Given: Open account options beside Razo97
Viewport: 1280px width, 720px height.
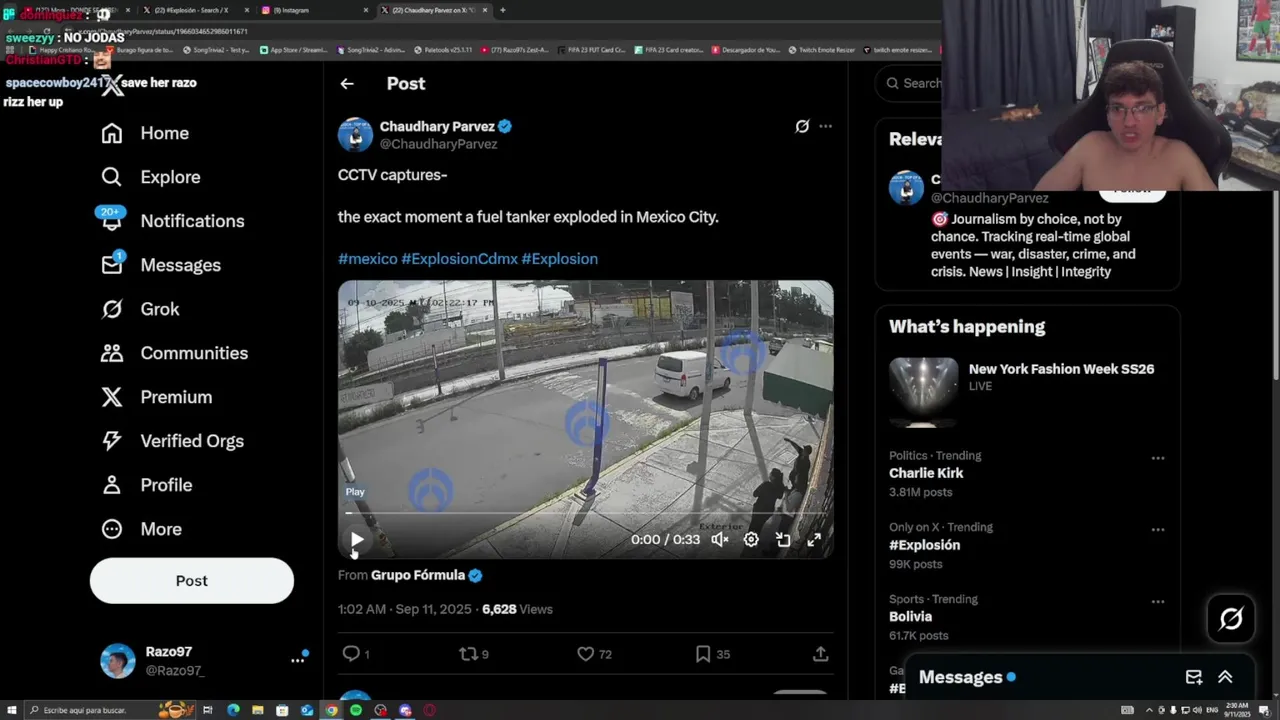Looking at the screenshot, I should pyautogui.click(x=297, y=660).
